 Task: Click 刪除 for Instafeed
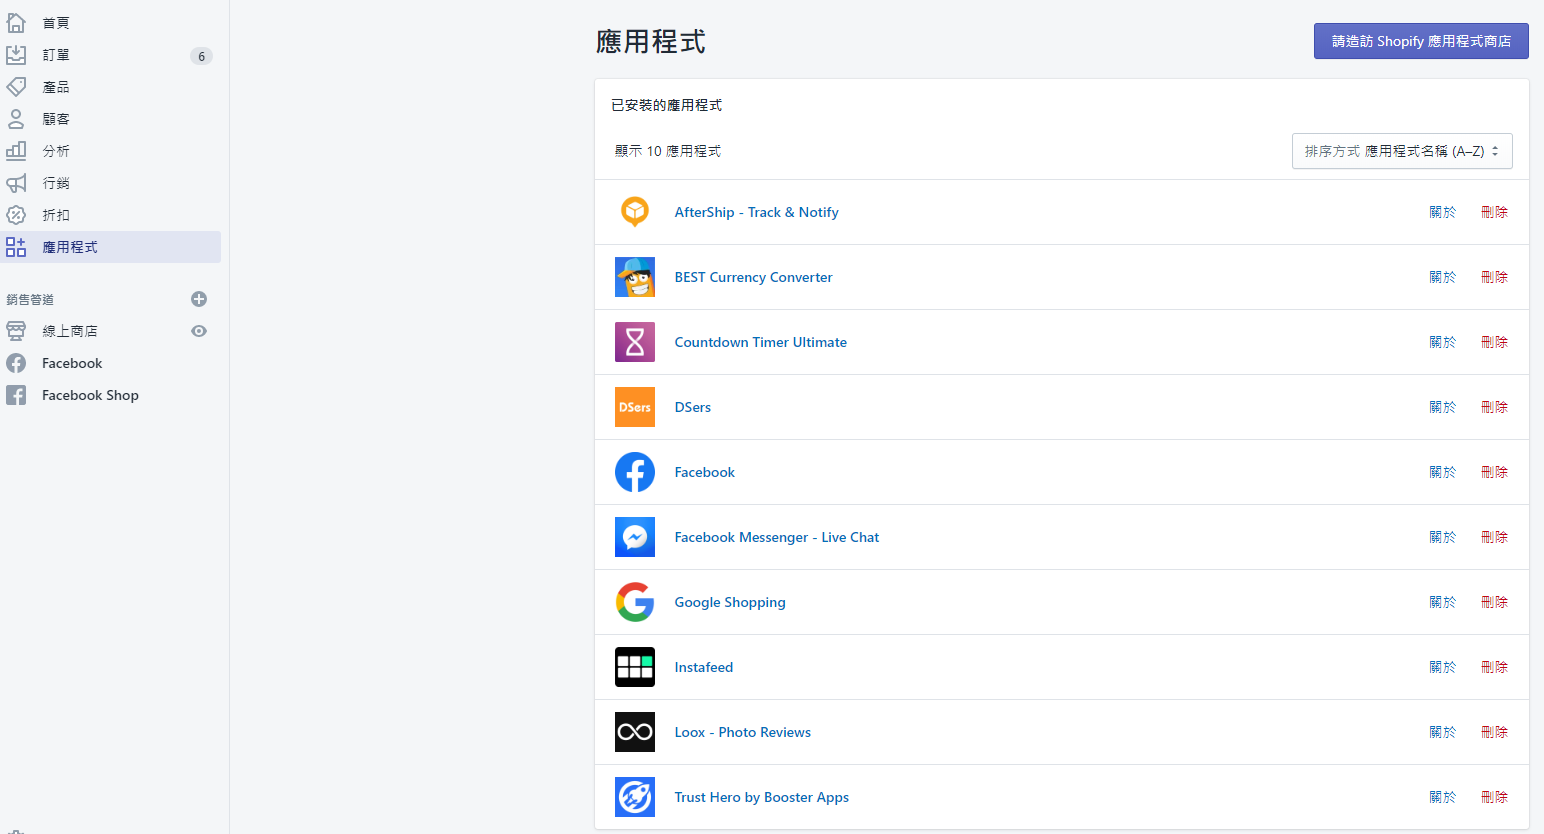pos(1494,667)
